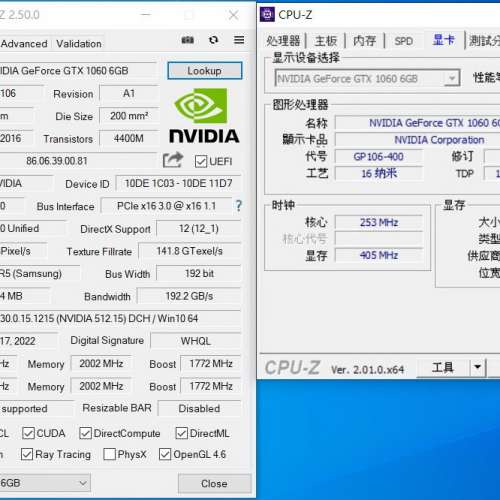Open the GPU selection dropdown in GPU-Z
500x500 pixels.
click(x=45, y=483)
